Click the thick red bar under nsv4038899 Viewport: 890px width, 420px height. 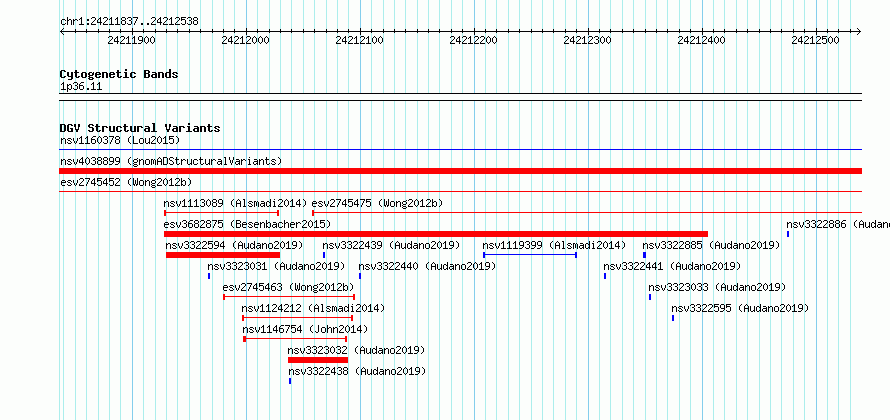click(460, 171)
